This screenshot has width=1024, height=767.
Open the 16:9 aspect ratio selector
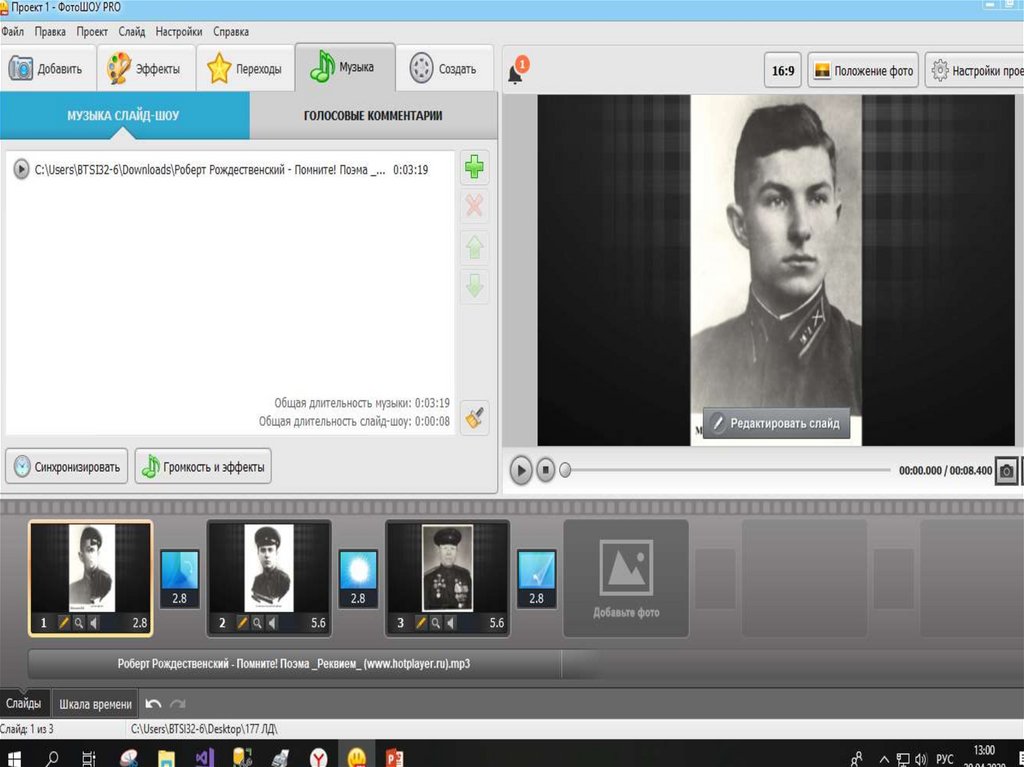pyautogui.click(x=782, y=72)
